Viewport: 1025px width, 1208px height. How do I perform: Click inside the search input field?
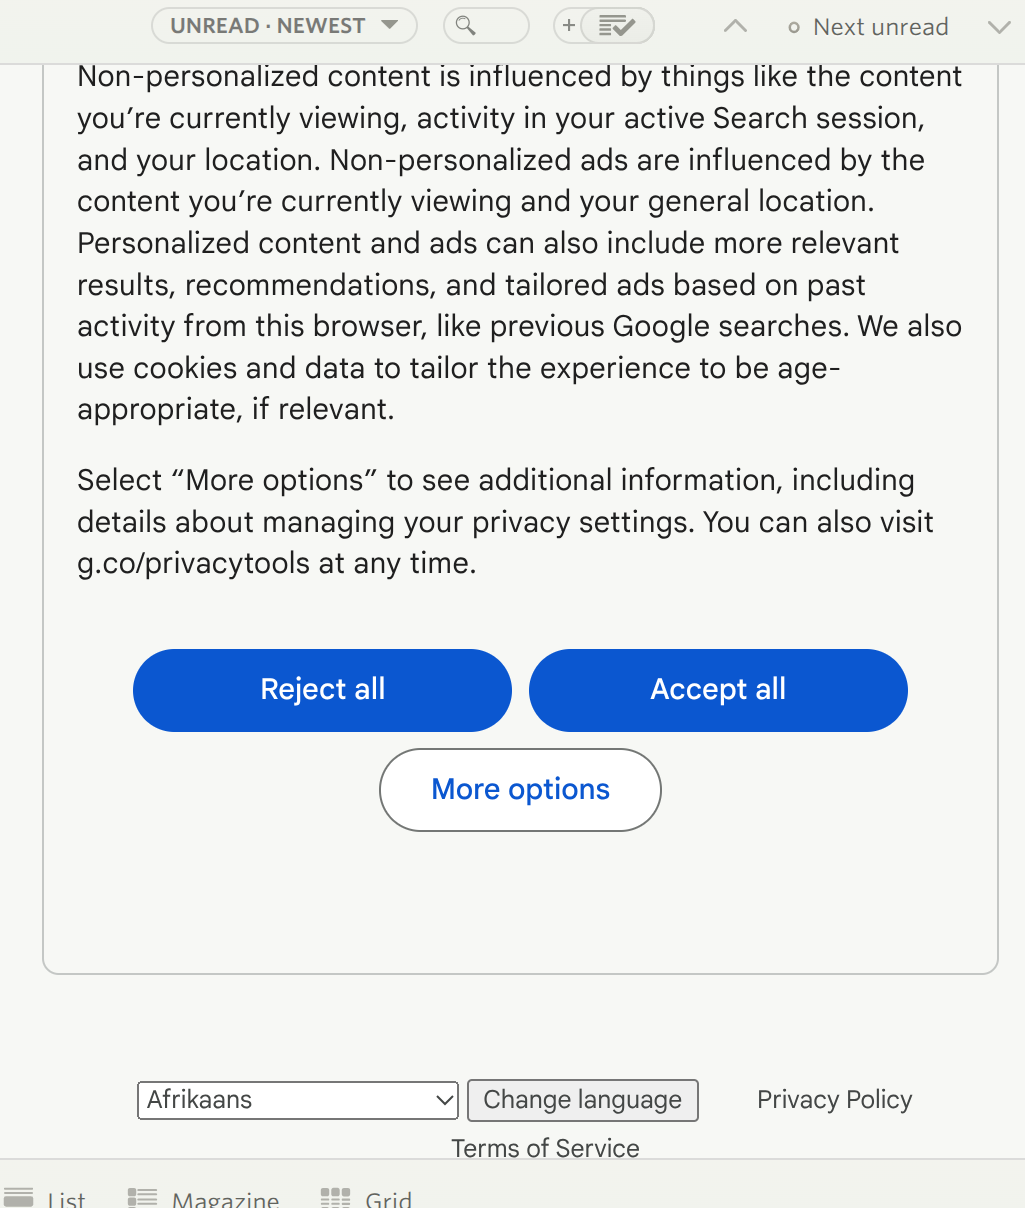point(500,26)
